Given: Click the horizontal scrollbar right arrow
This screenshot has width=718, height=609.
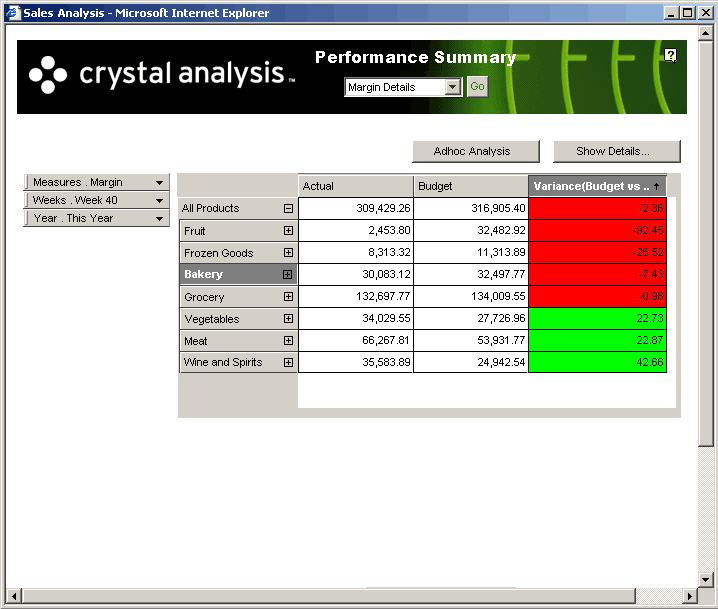Looking at the screenshot, I should (x=690, y=596).
